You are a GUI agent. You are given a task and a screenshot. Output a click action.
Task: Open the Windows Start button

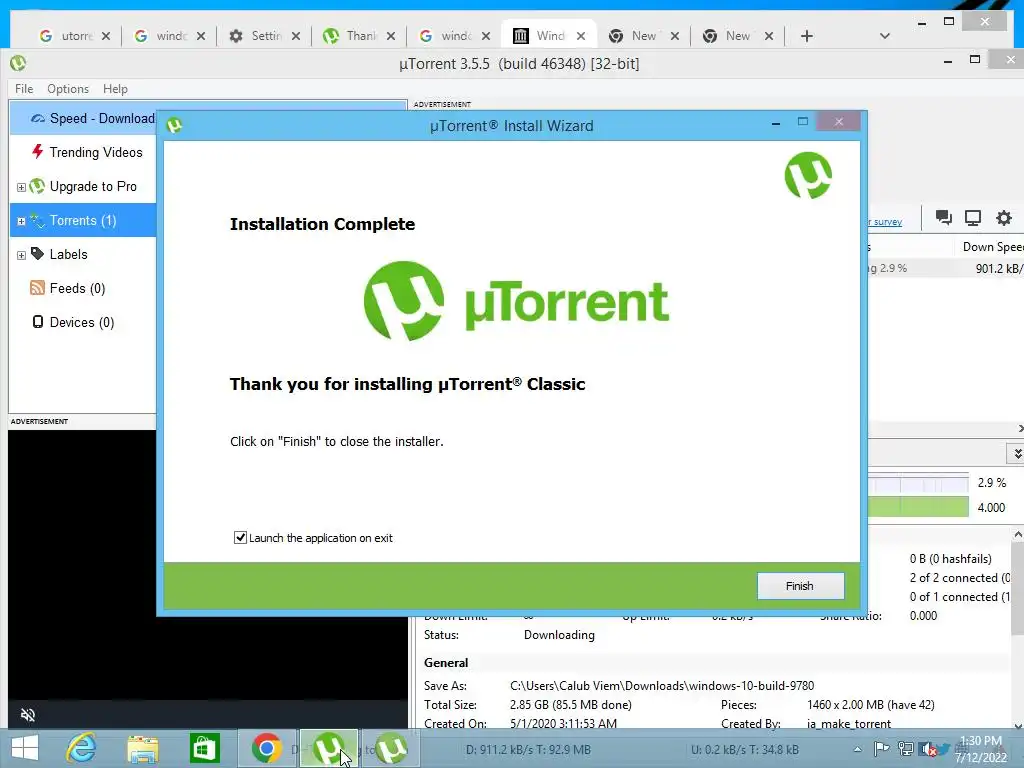tap(25, 748)
